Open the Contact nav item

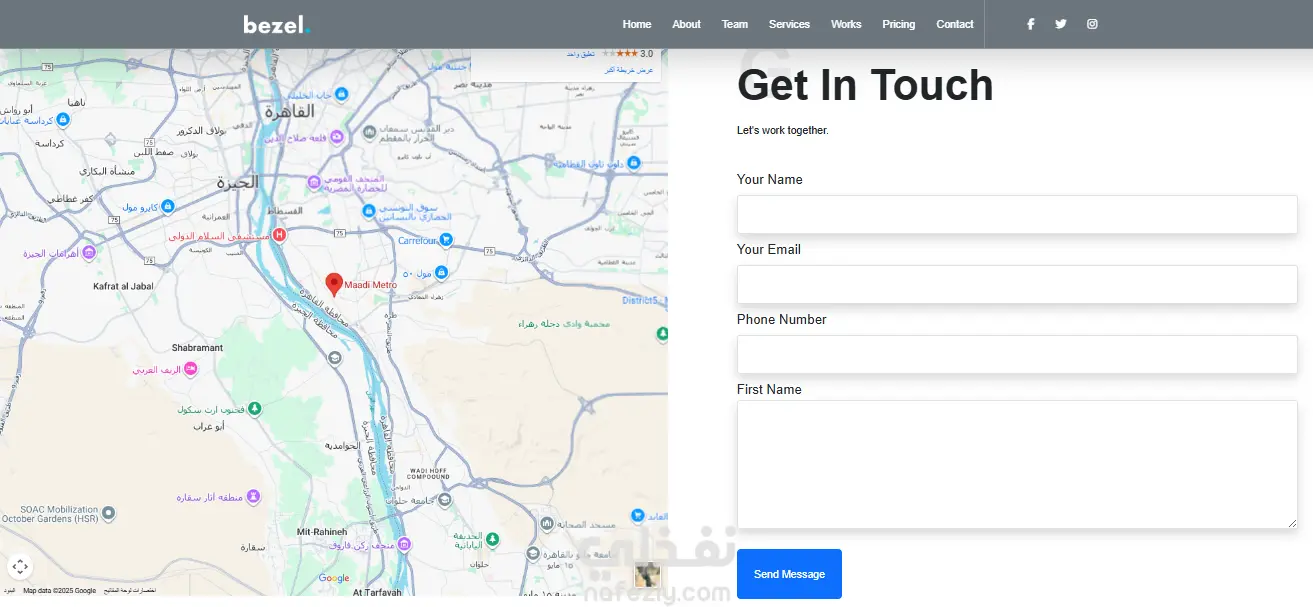(955, 24)
